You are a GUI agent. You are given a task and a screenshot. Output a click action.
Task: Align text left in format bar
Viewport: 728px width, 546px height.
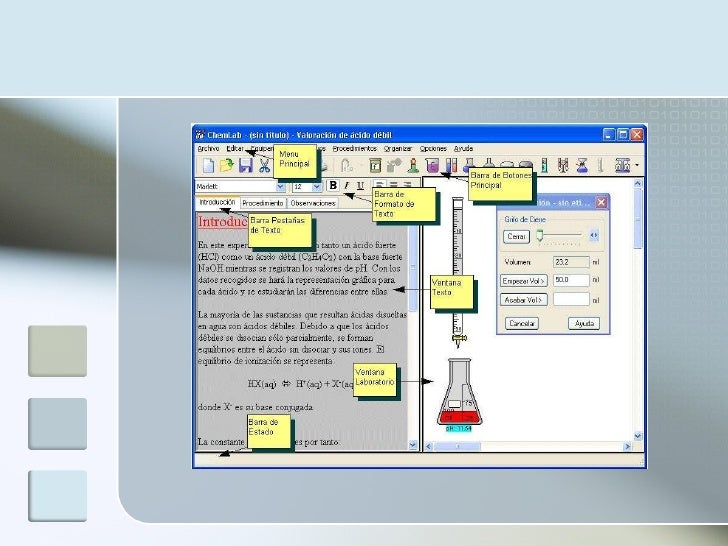(380, 184)
